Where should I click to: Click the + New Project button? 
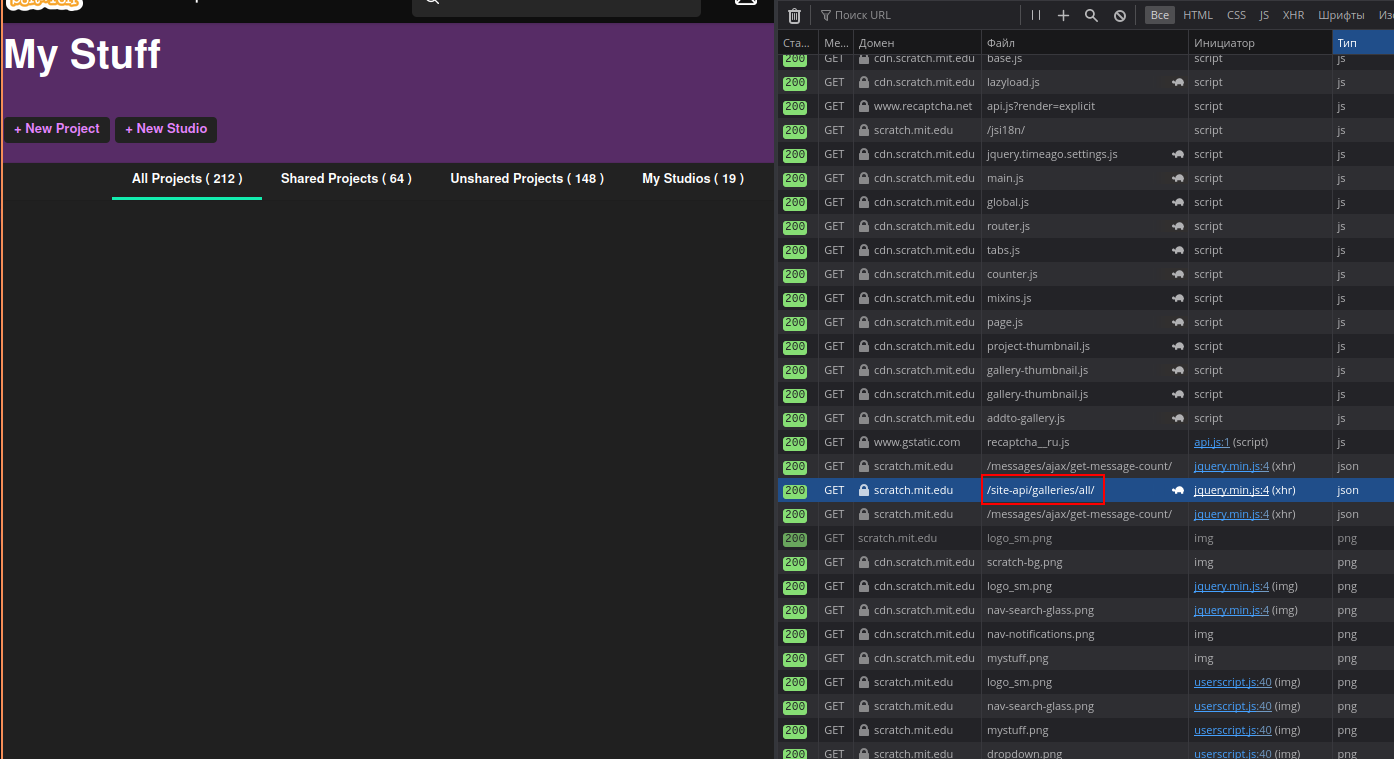point(57,129)
